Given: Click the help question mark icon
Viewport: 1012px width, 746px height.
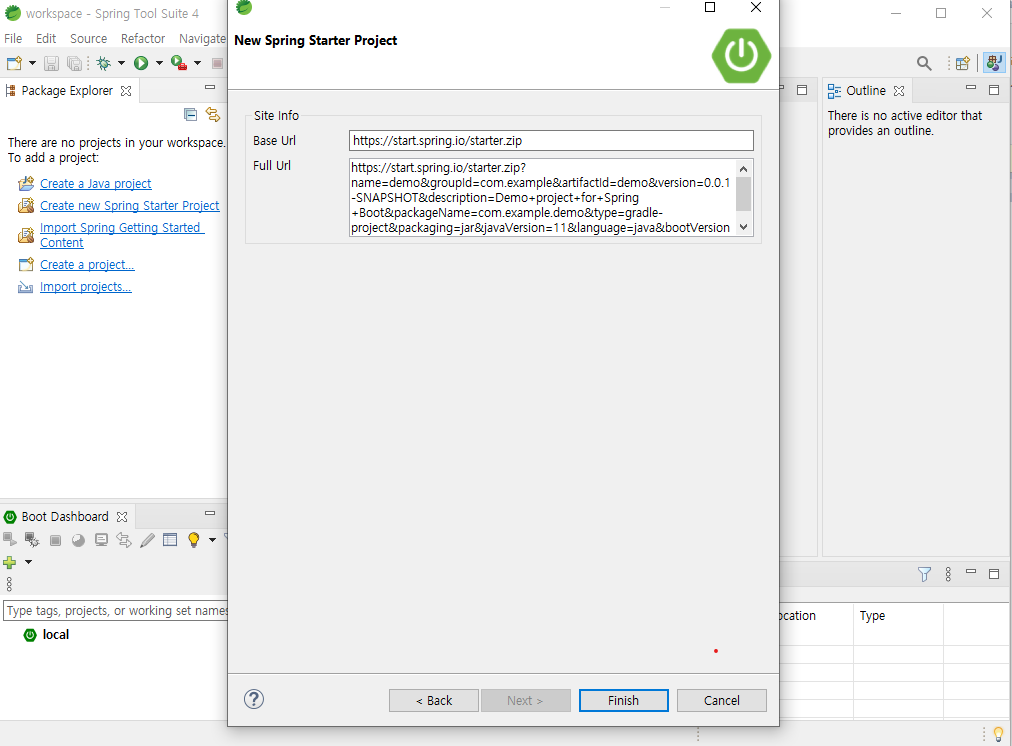Looking at the screenshot, I should [x=254, y=699].
